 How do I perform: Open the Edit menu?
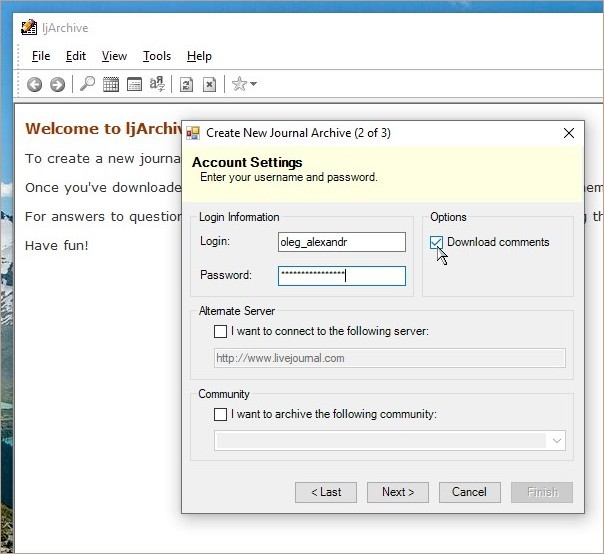(76, 56)
